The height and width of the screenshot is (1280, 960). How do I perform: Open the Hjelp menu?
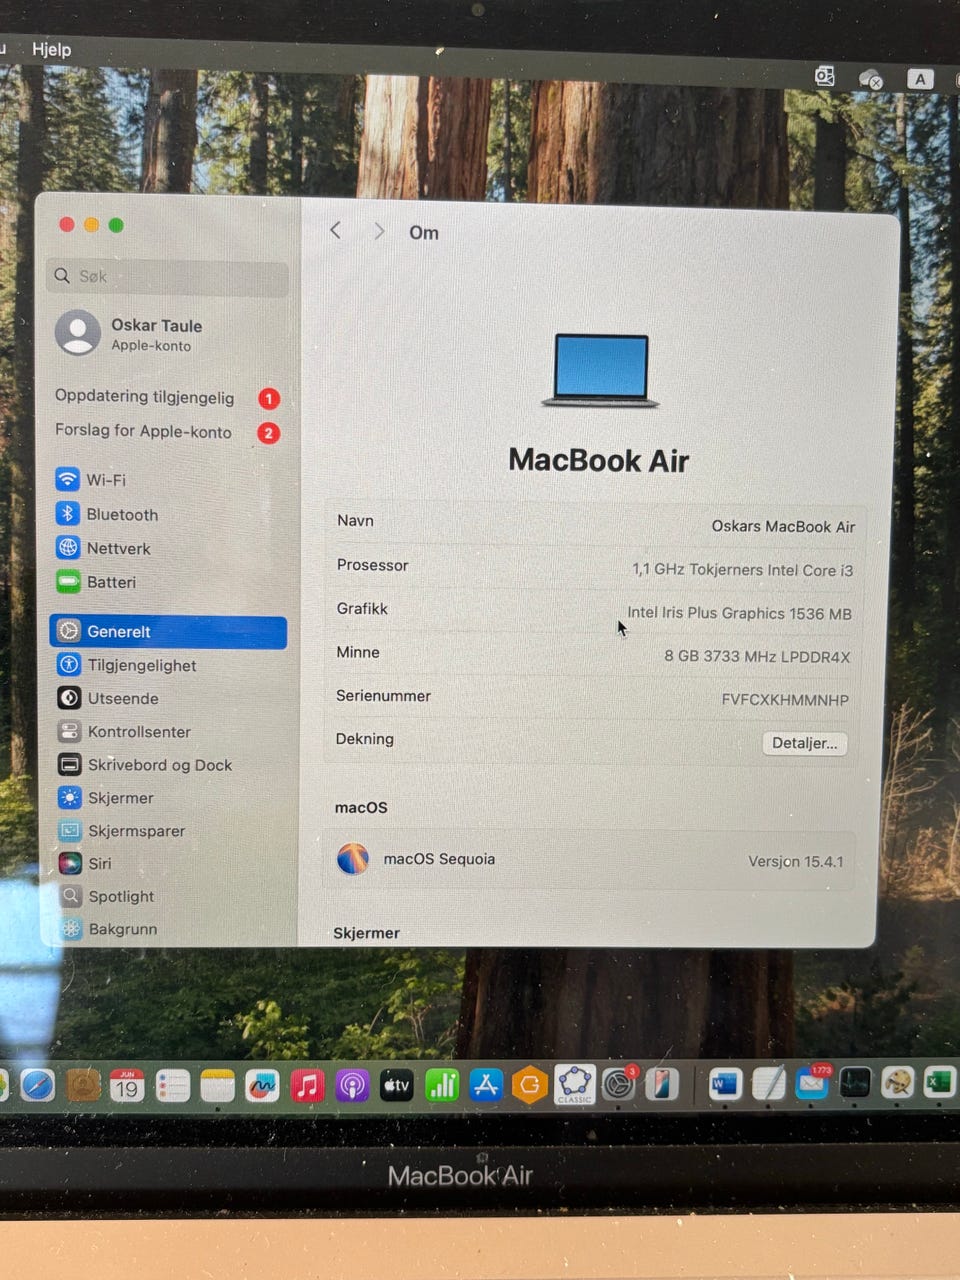(52, 49)
